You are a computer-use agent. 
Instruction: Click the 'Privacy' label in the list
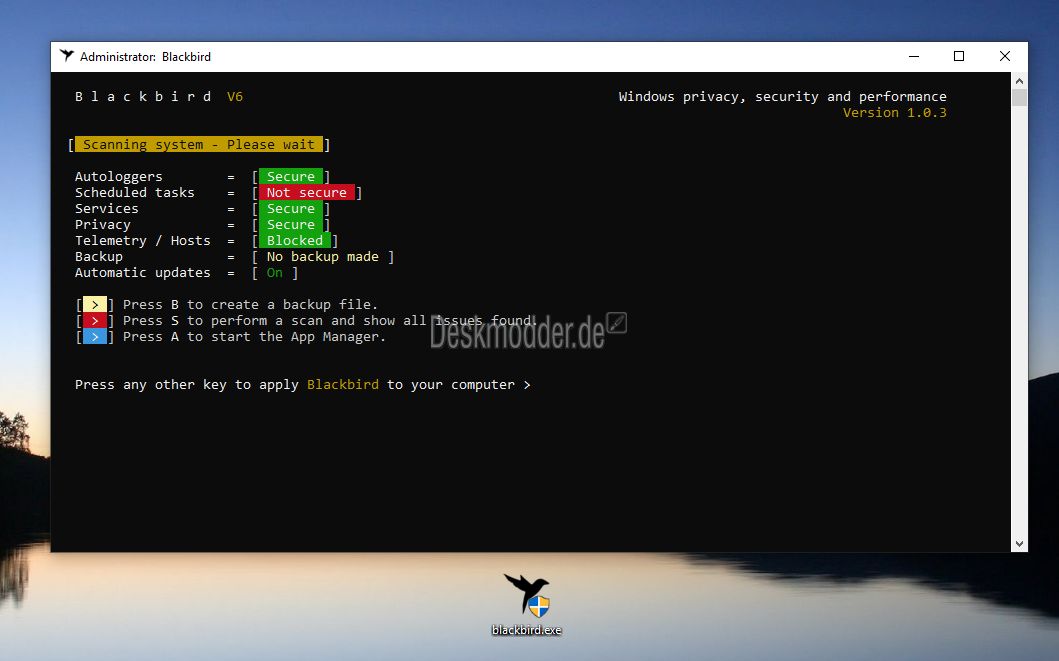pyautogui.click(x=103, y=225)
